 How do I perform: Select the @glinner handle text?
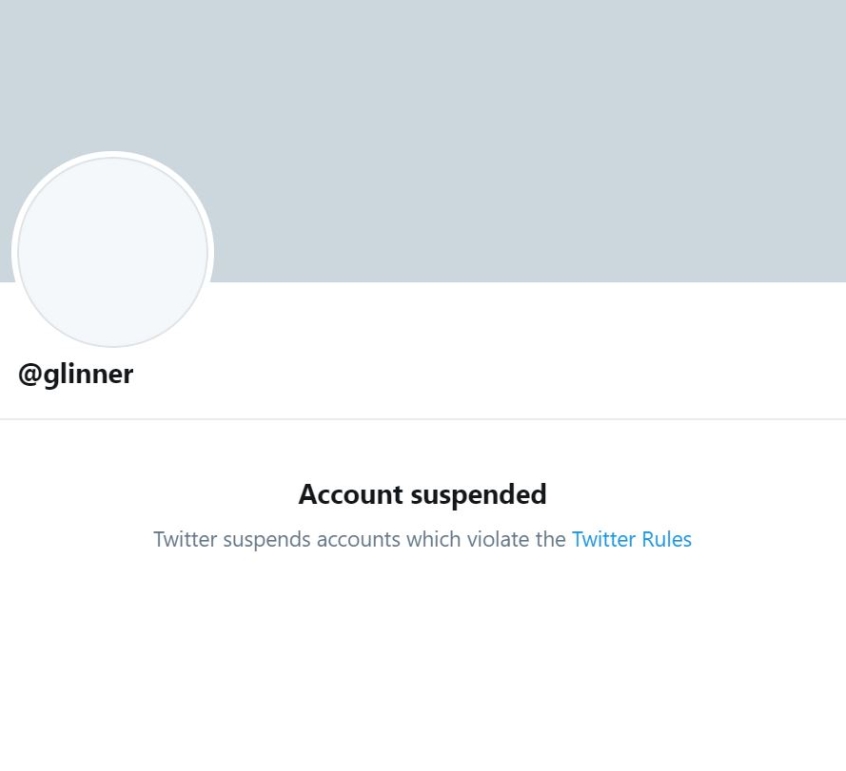(x=76, y=374)
